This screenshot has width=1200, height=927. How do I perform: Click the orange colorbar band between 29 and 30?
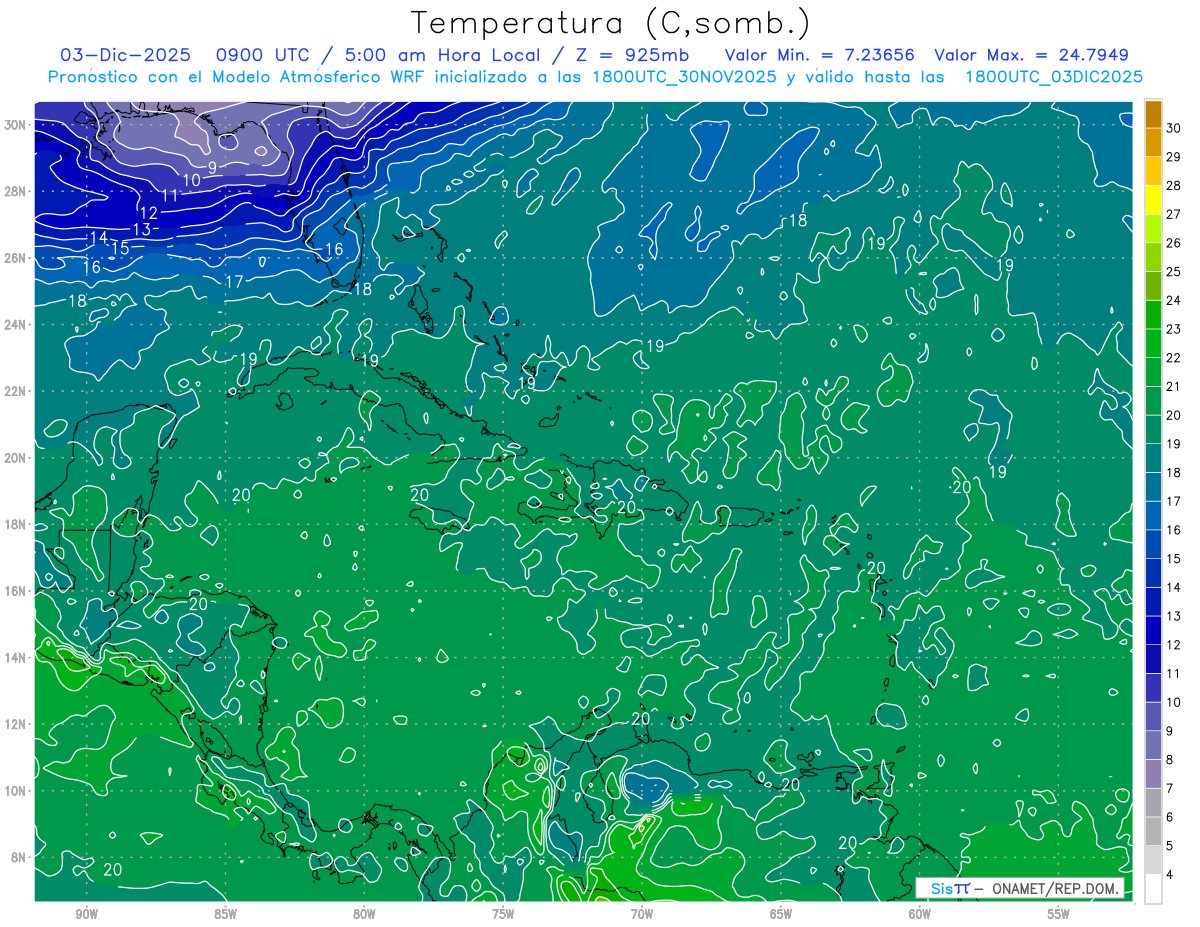coord(1153,143)
